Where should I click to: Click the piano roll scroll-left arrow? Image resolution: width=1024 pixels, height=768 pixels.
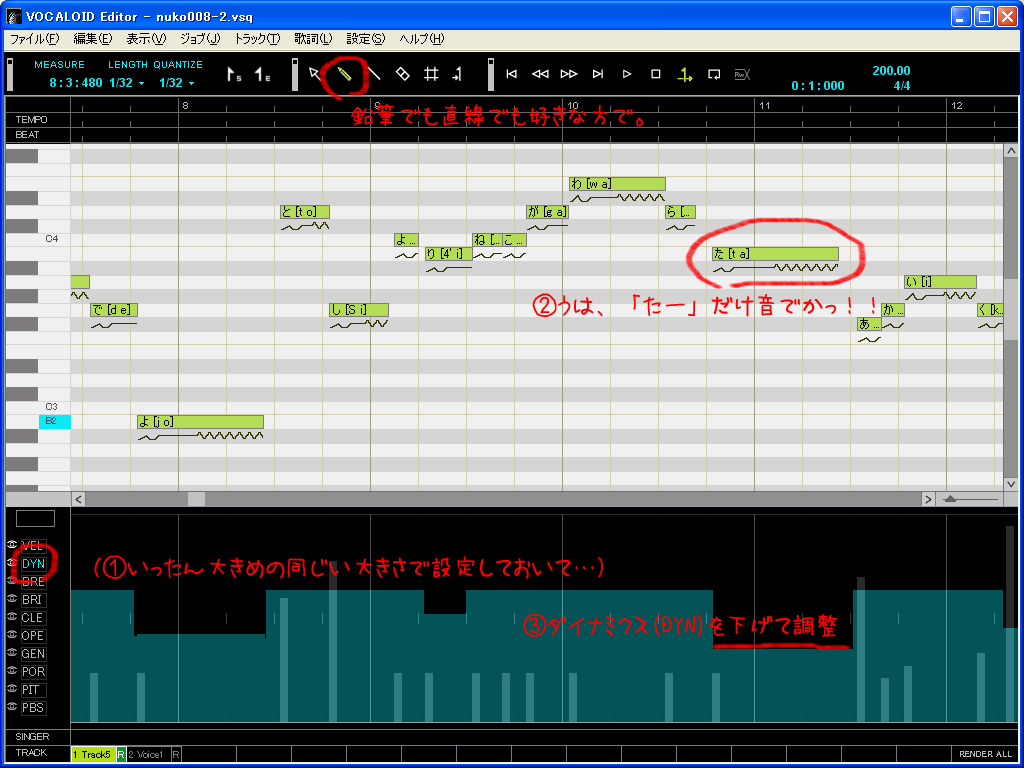78,499
